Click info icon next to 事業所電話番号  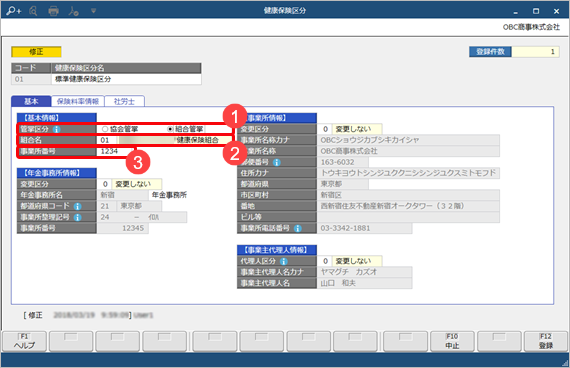(x=298, y=228)
